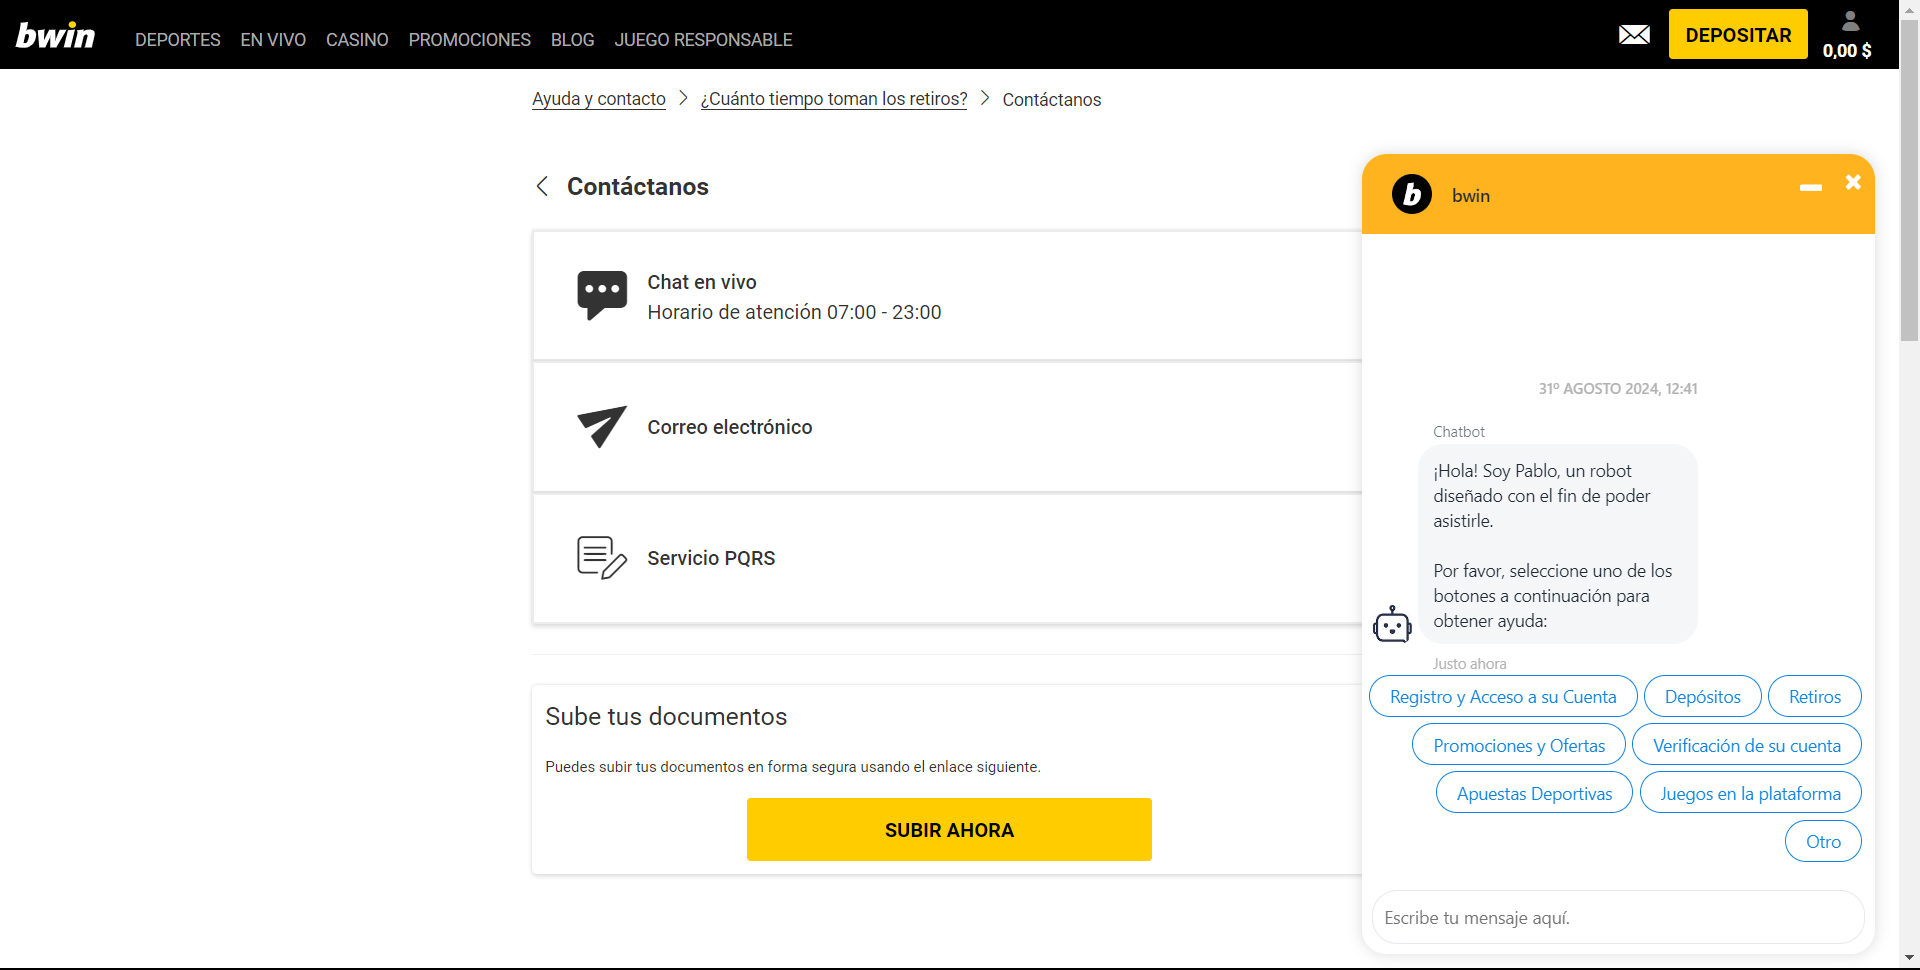This screenshot has width=1920, height=970.
Task: Click the 31º AGOSTO 2024, 12:41 timestamp
Action: [1618, 389]
